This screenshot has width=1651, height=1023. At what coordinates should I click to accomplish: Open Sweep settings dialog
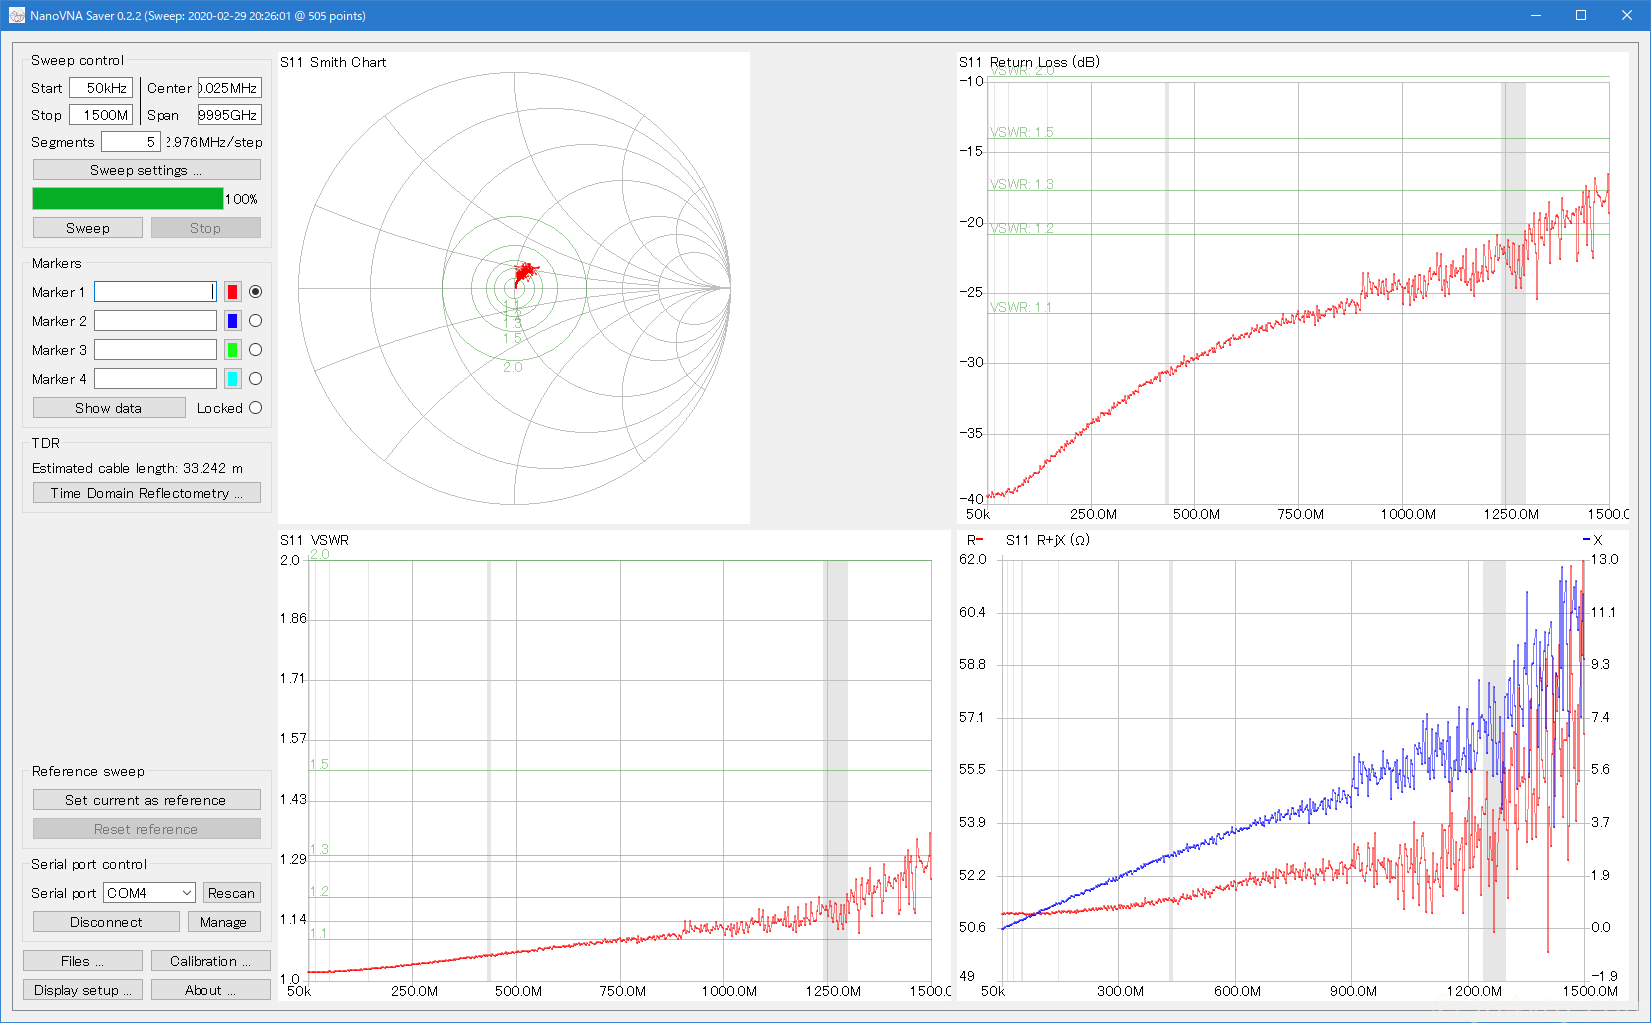click(147, 170)
